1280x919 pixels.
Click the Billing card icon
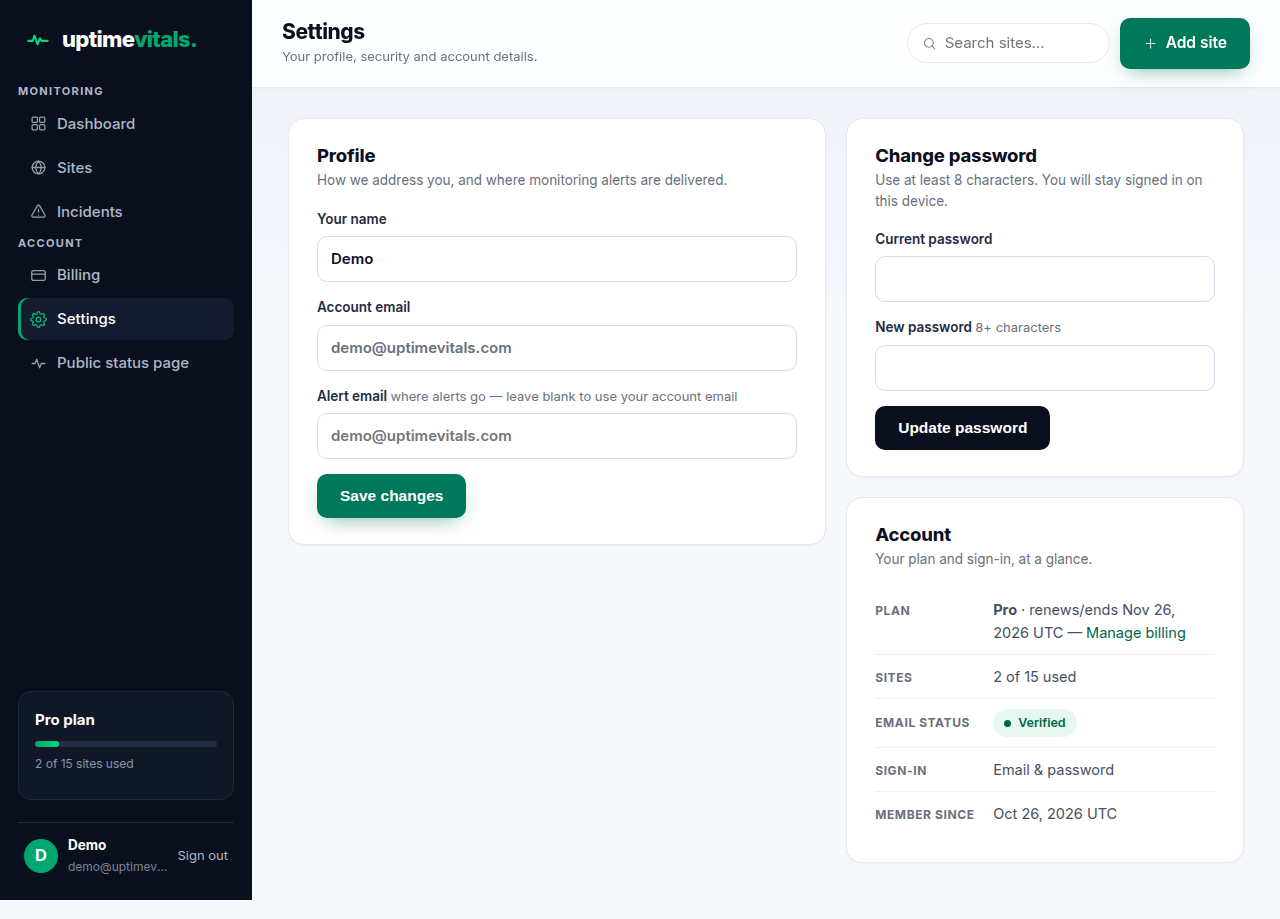coord(38,275)
